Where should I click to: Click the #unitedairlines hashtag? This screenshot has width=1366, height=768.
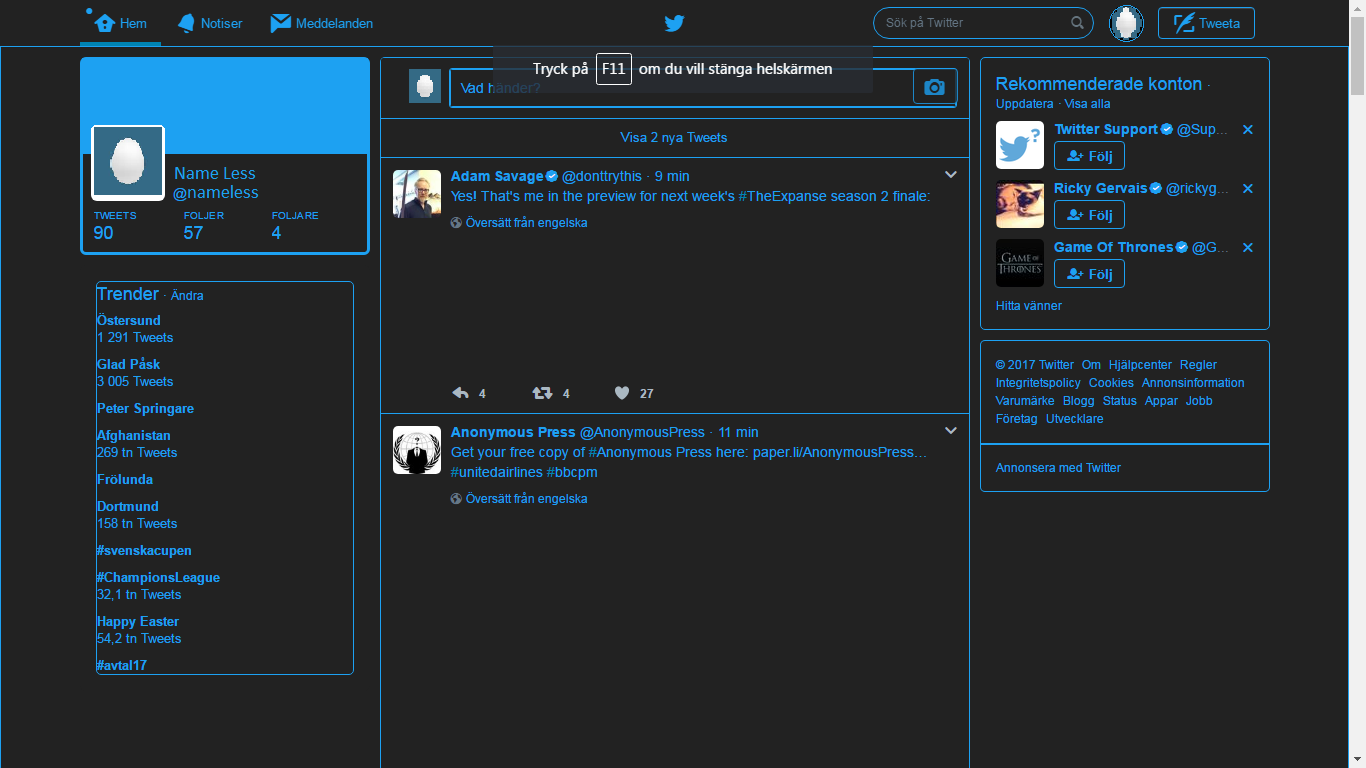(x=497, y=472)
